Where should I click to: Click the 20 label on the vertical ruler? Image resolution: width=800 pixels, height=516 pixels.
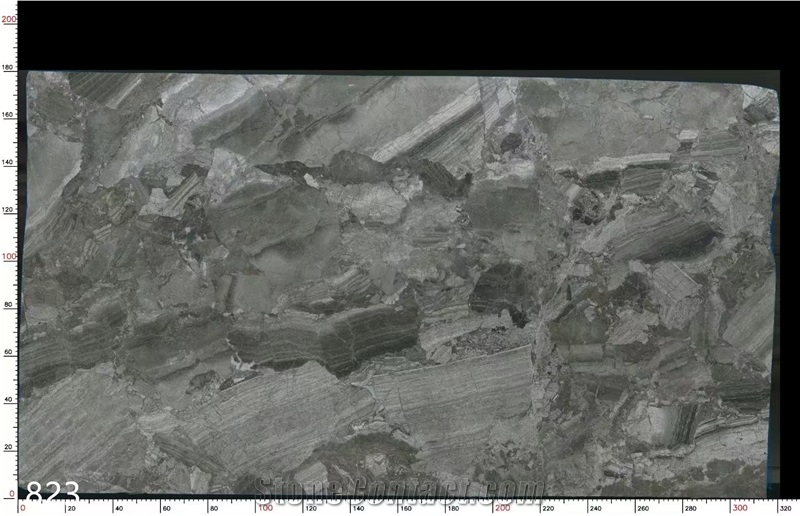8,447
